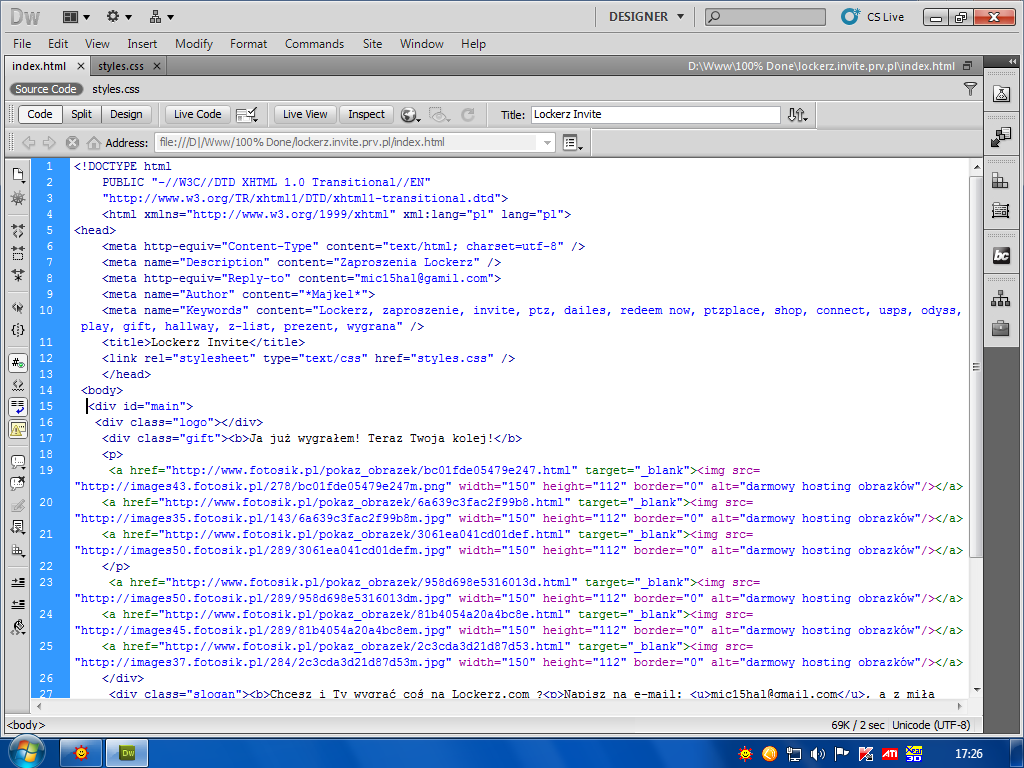Image resolution: width=1024 pixels, height=768 pixels.
Task: Open the Modify menu
Action: point(194,44)
